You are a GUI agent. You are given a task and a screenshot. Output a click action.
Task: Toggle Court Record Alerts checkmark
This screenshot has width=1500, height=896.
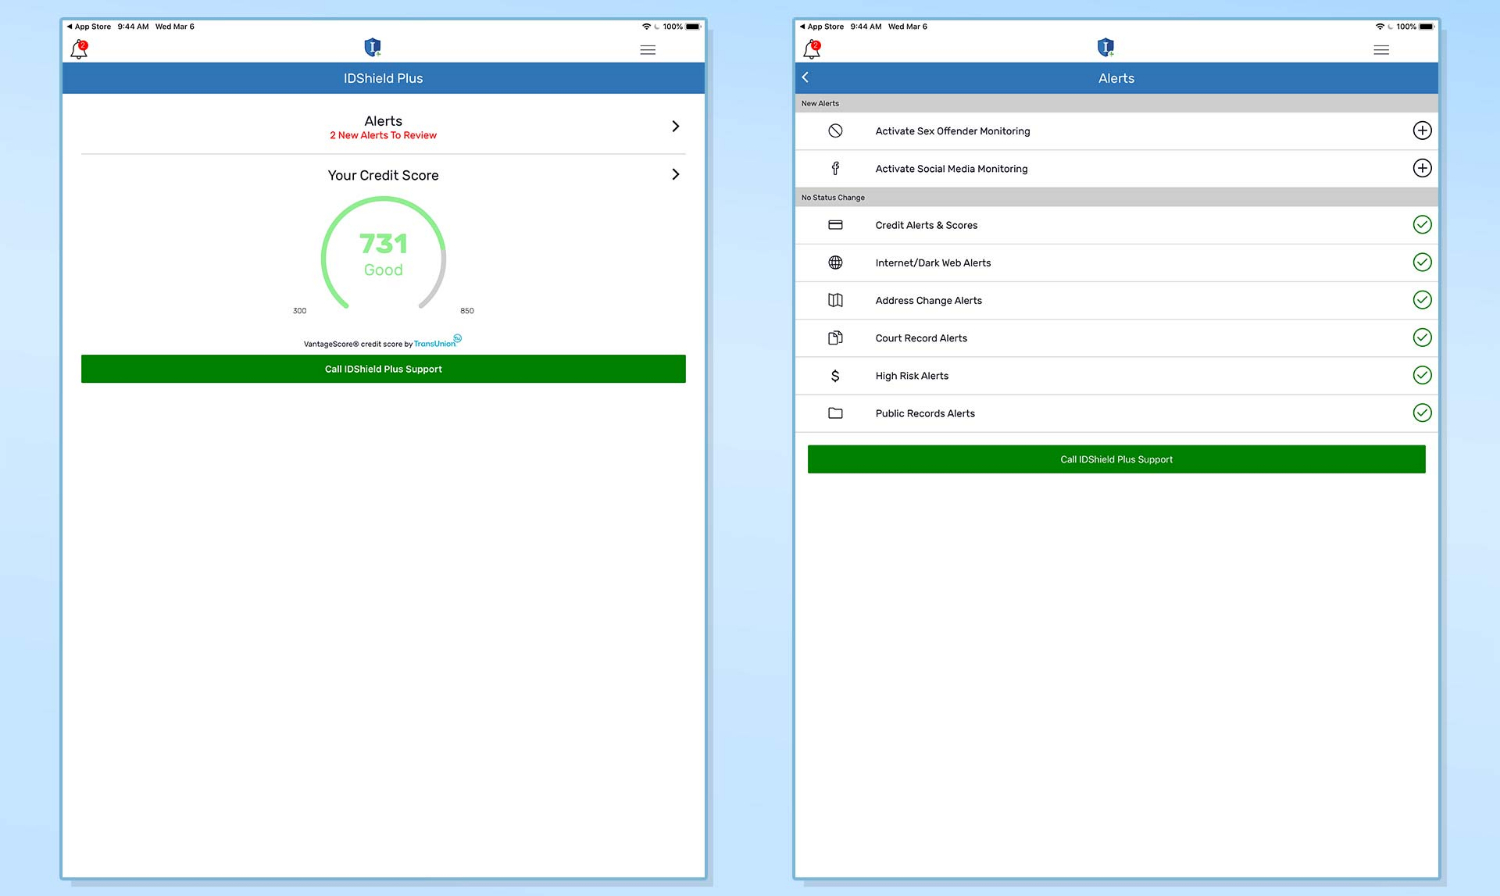pyautogui.click(x=1422, y=337)
